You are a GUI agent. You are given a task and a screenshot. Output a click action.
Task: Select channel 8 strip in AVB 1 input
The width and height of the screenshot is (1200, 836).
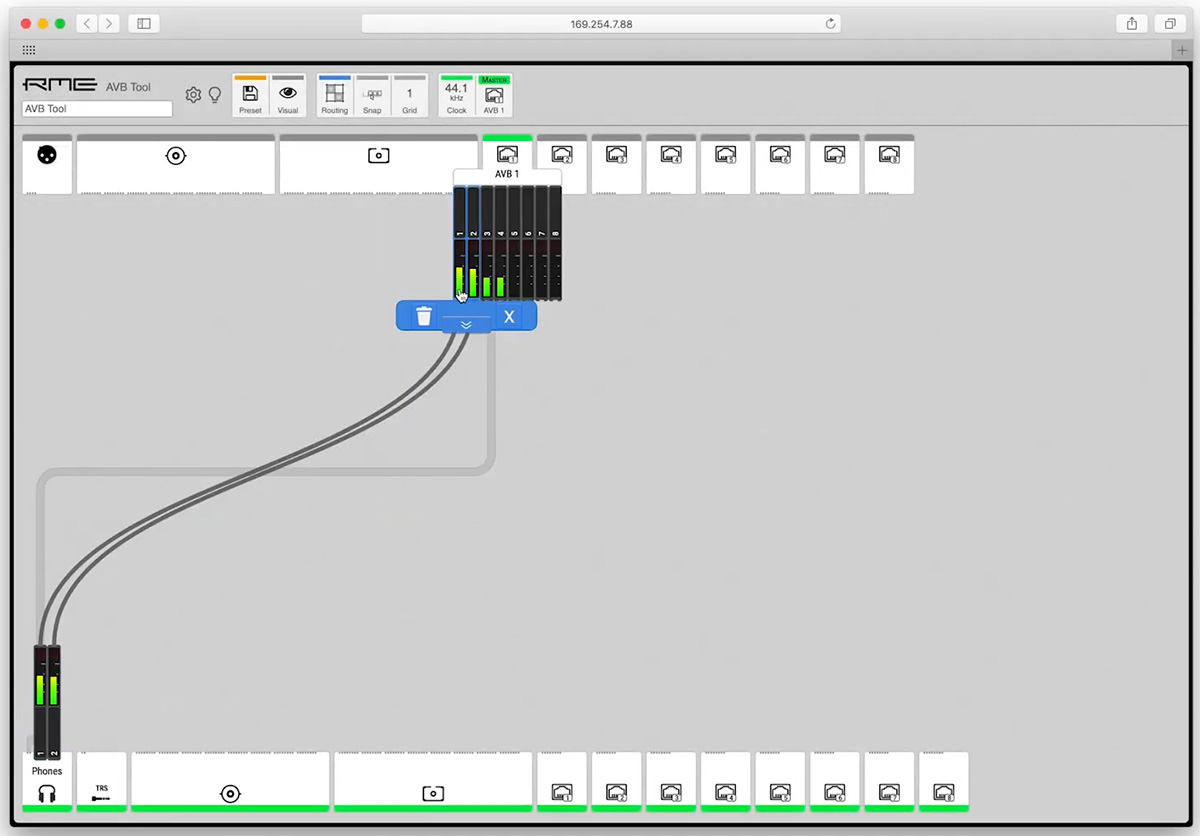pos(555,243)
